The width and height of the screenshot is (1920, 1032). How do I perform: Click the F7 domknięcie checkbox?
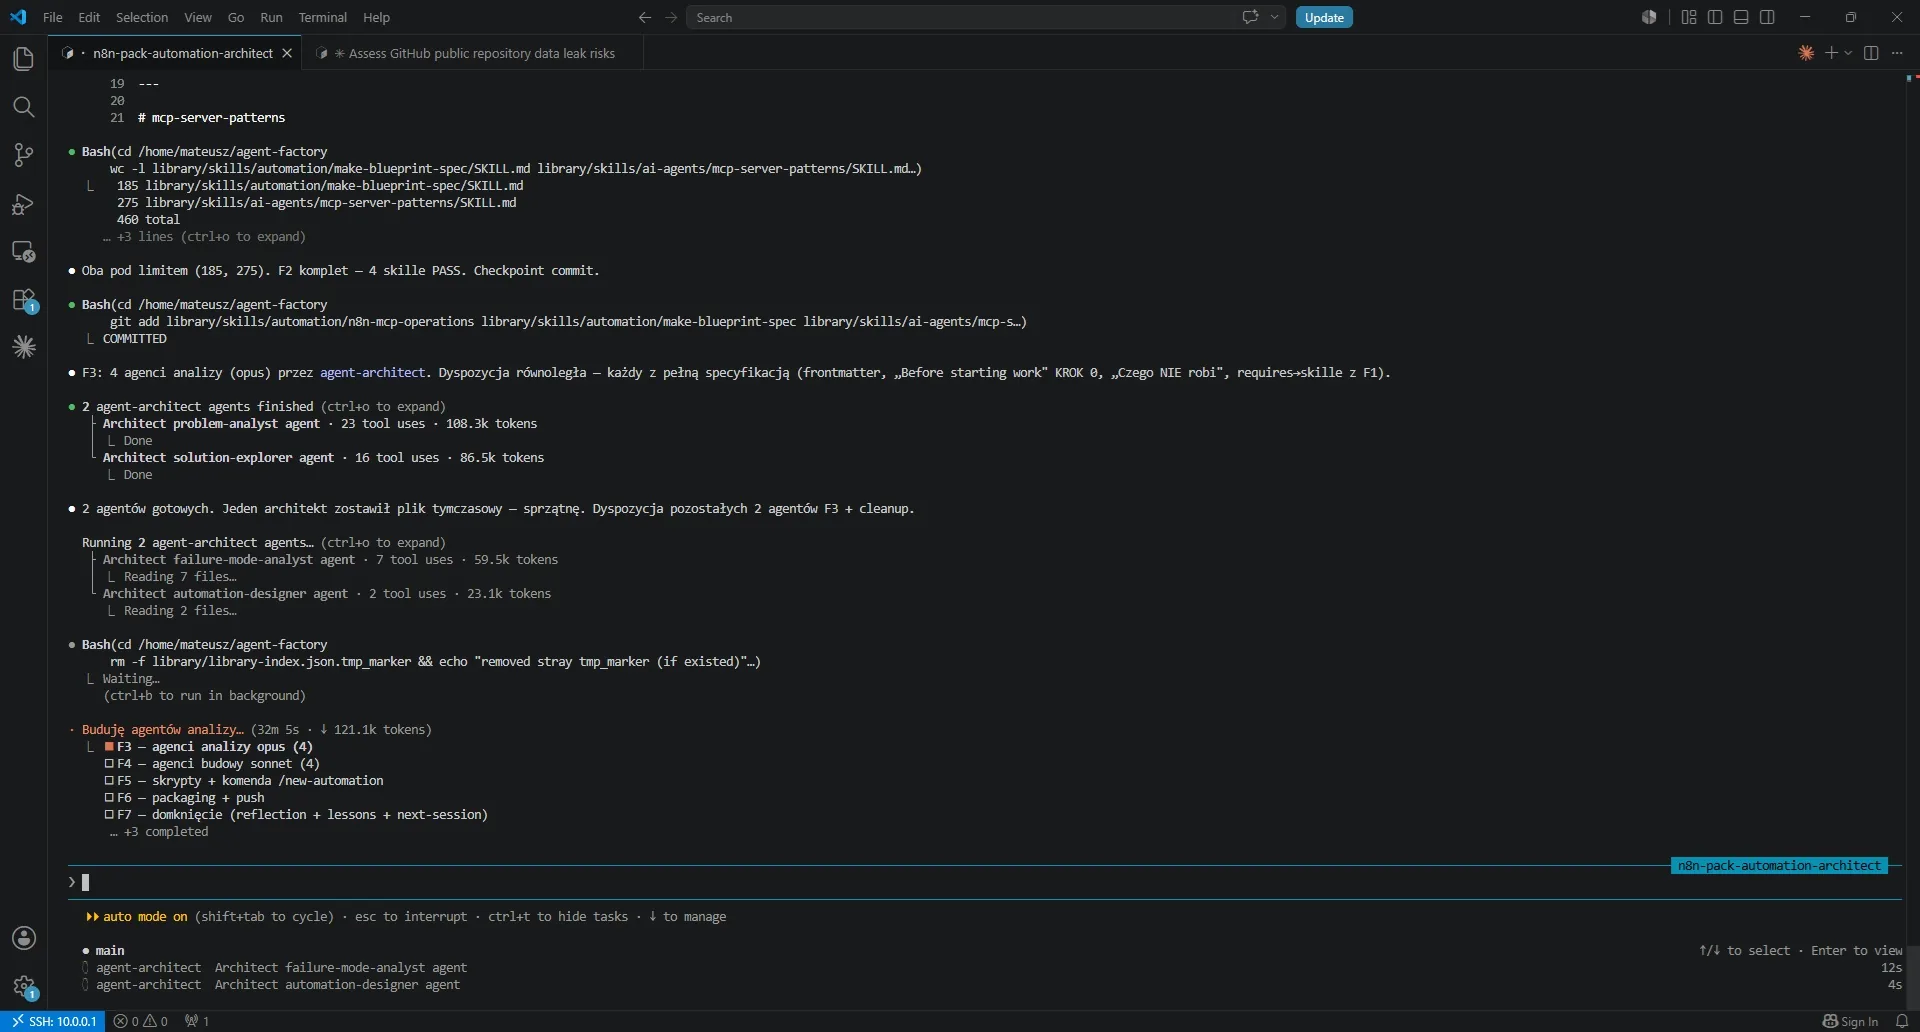[109, 815]
